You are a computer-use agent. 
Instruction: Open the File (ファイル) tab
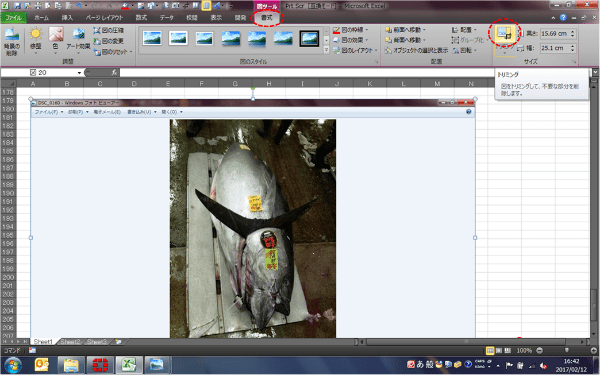tap(13, 18)
